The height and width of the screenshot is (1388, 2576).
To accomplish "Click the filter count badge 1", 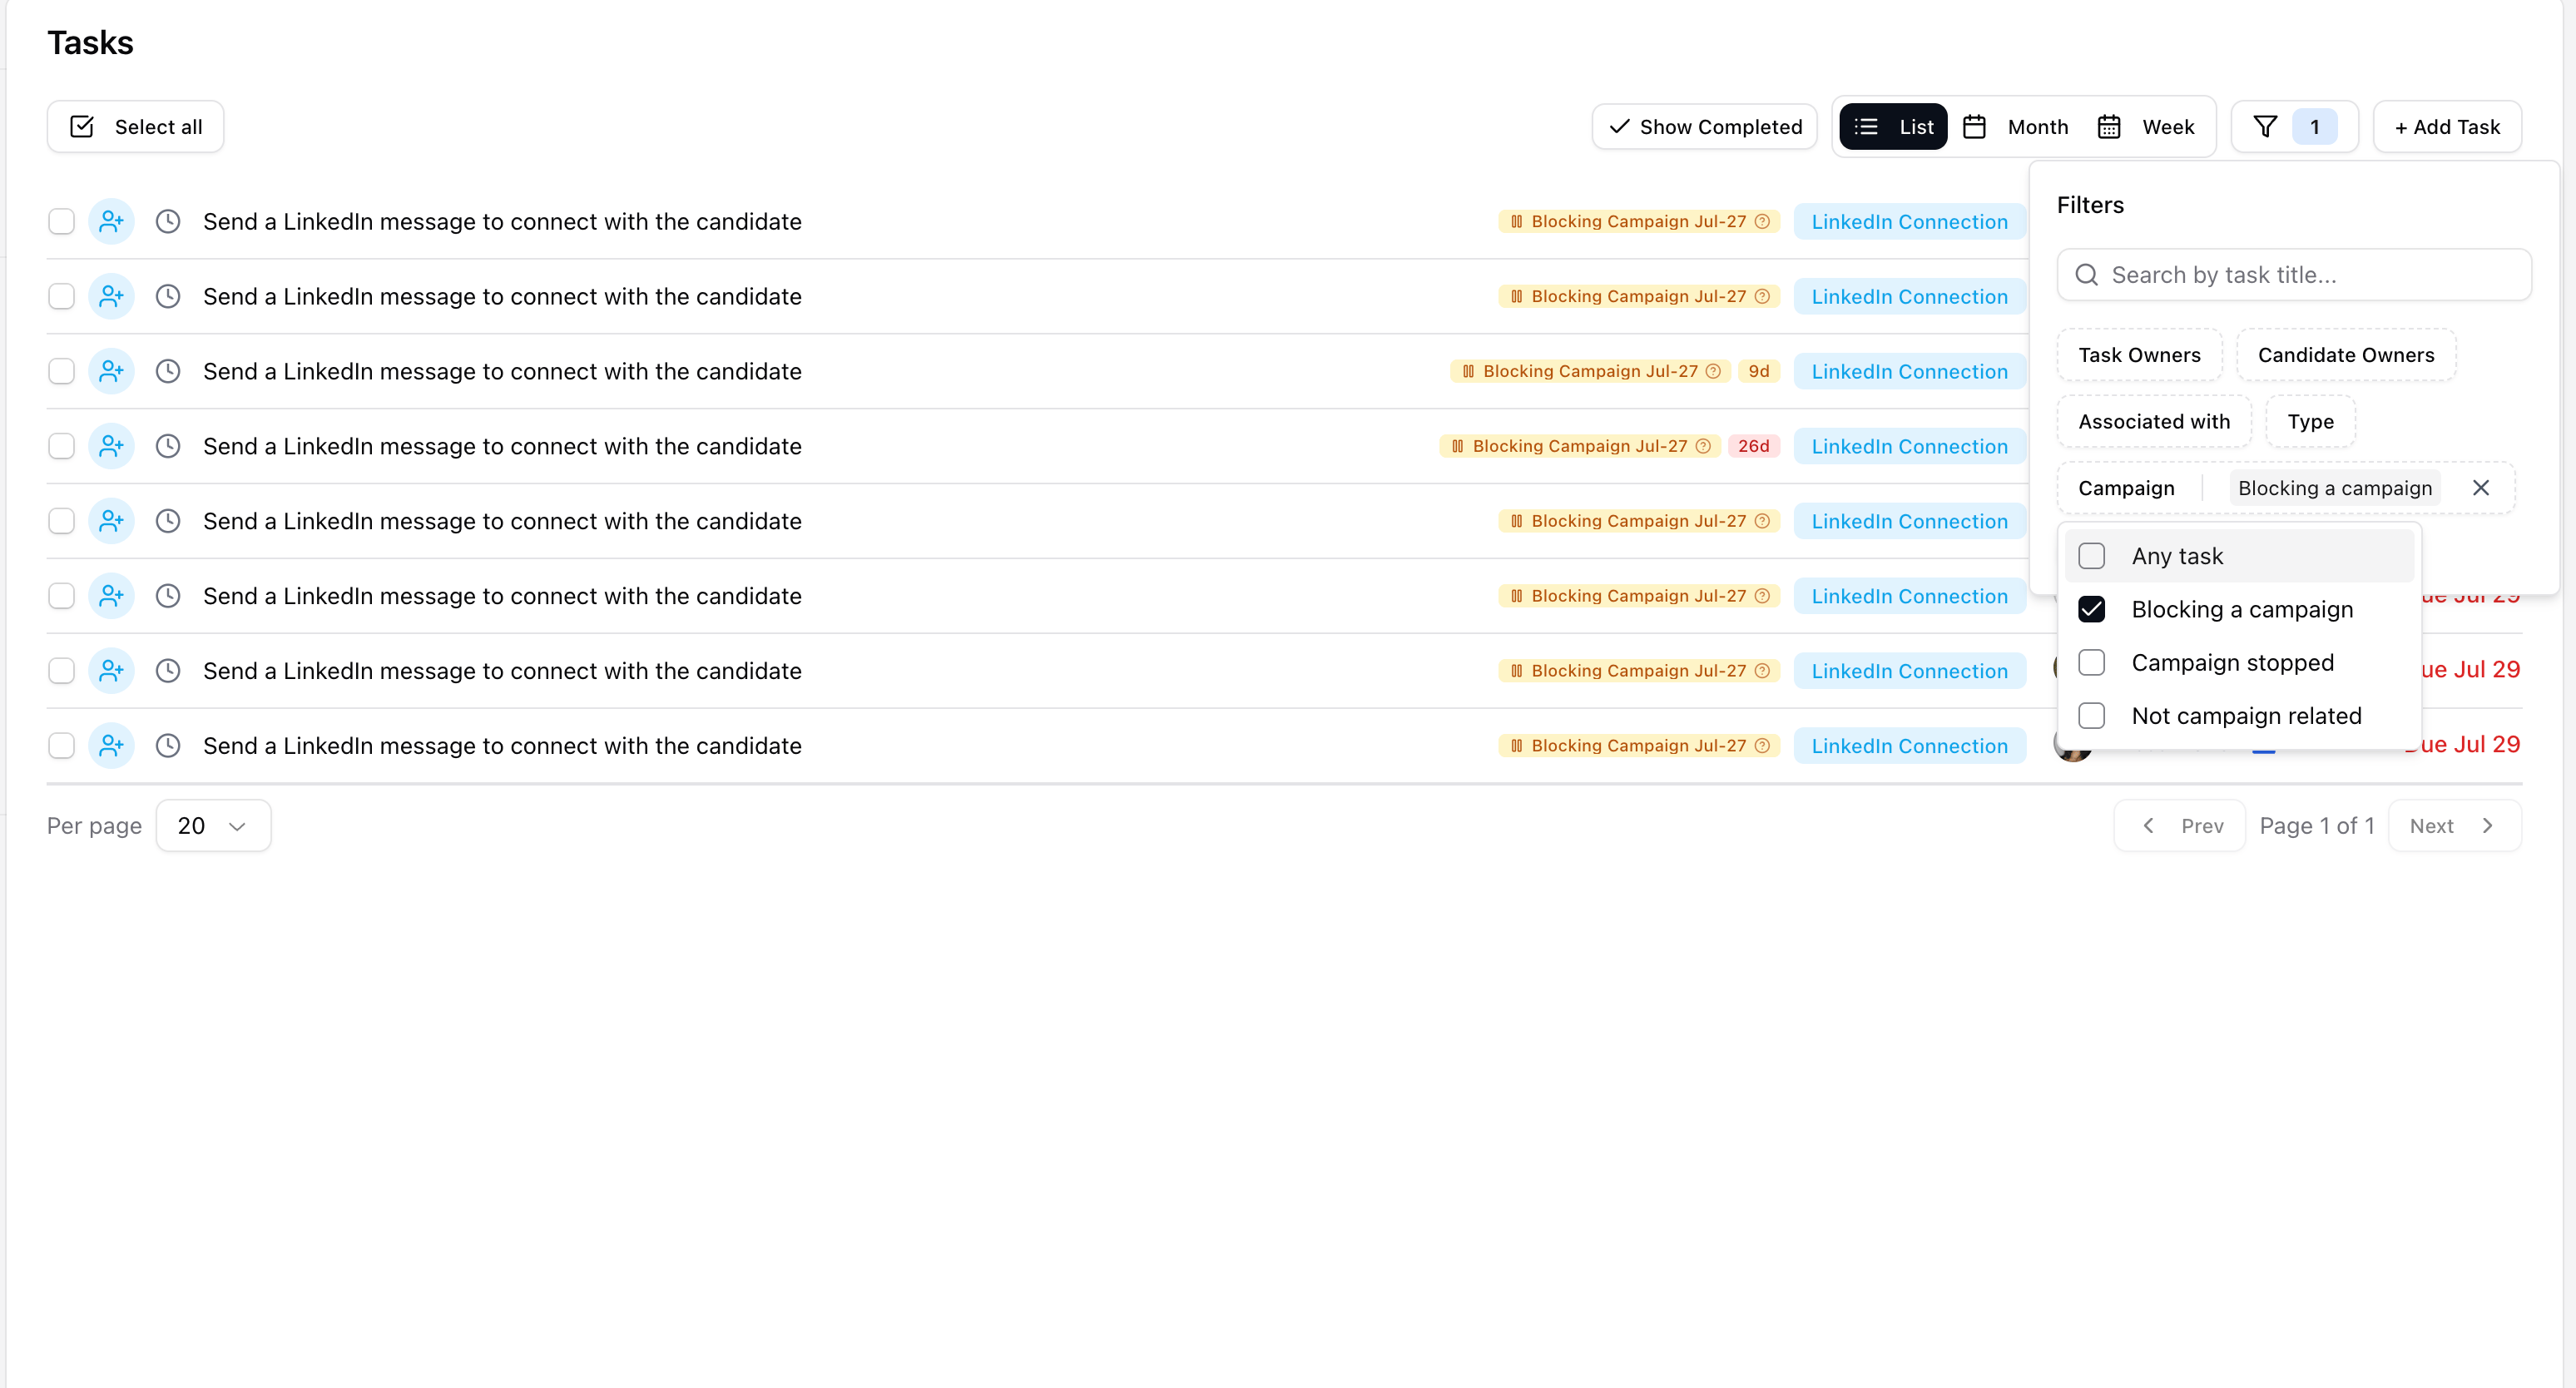I will pyautogui.click(x=2314, y=127).
